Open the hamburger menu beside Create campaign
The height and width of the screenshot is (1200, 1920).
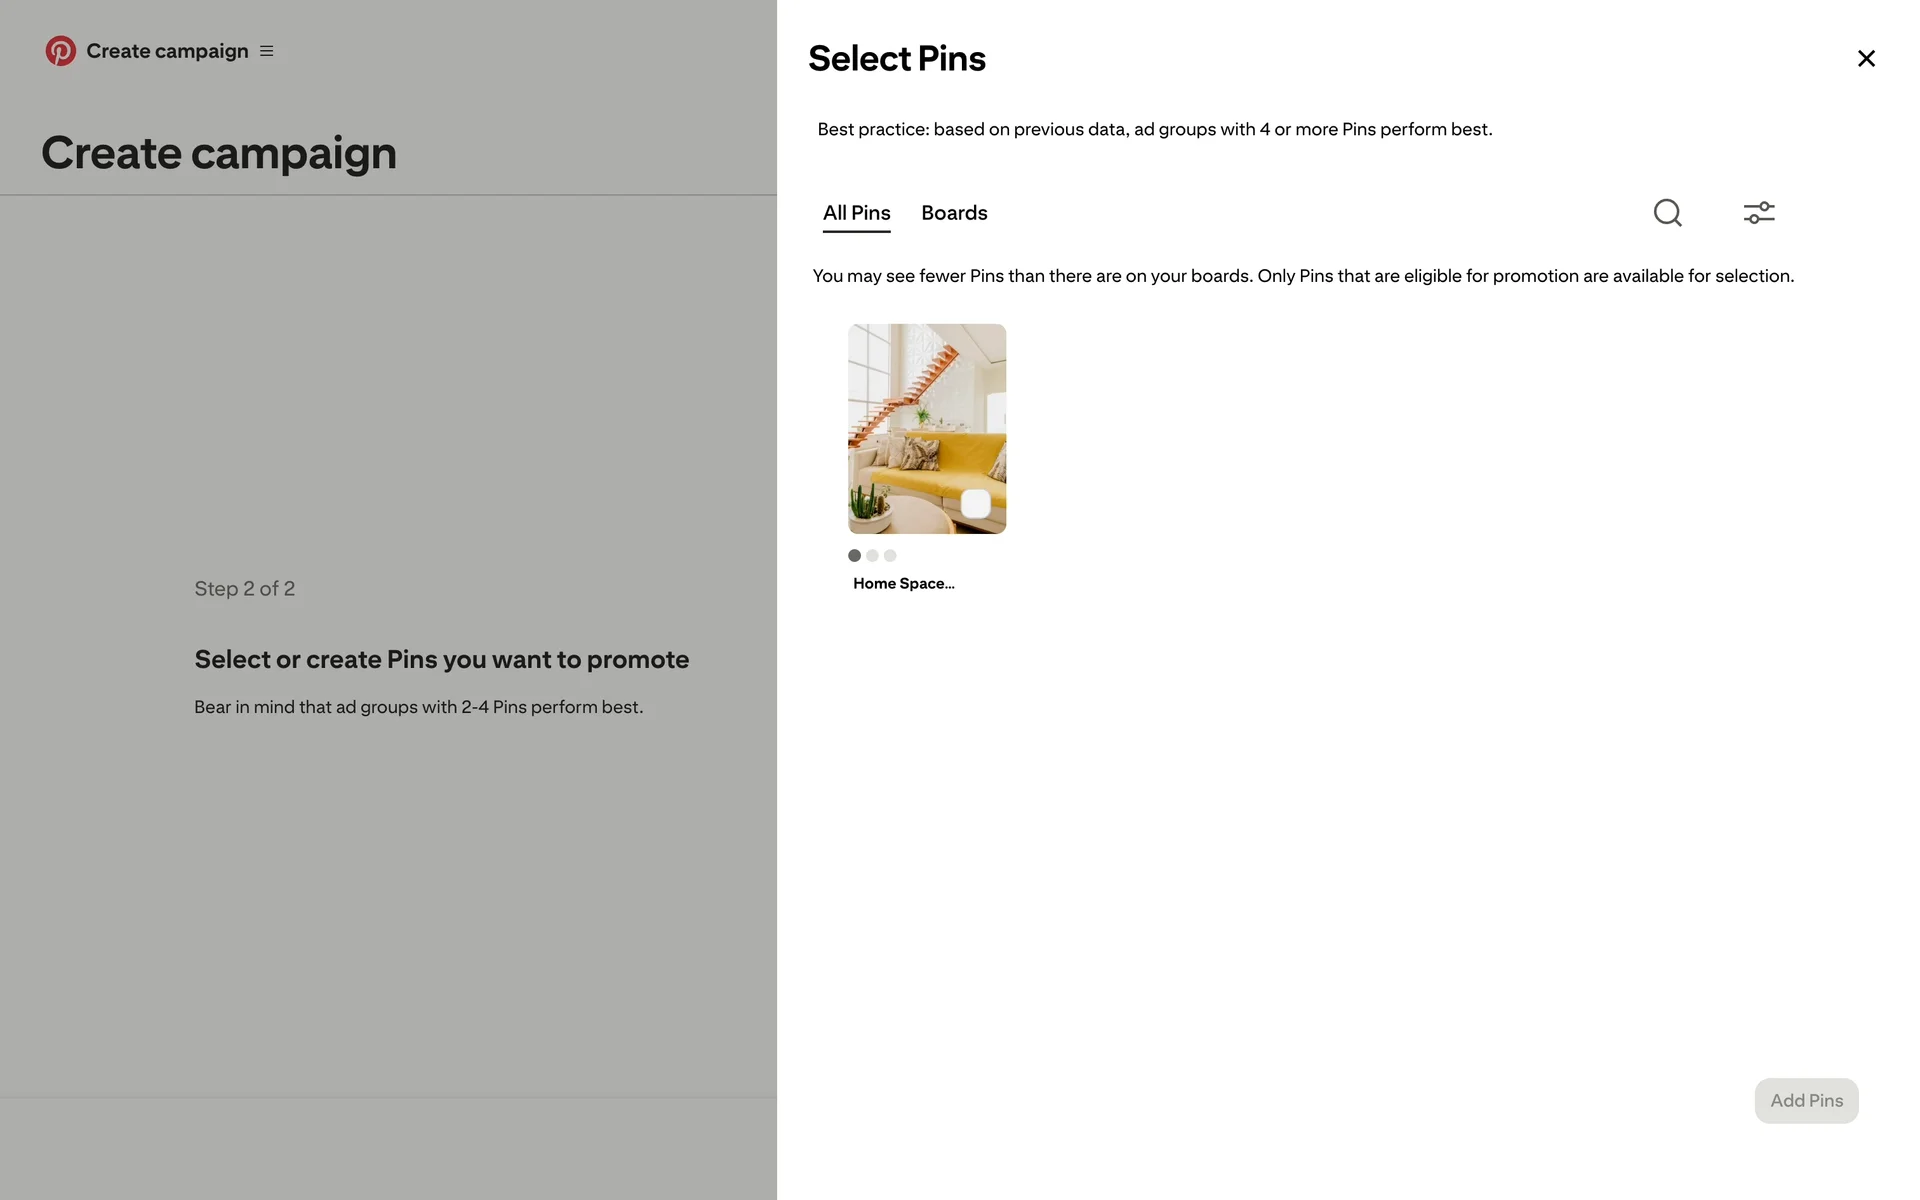(267, 51)
